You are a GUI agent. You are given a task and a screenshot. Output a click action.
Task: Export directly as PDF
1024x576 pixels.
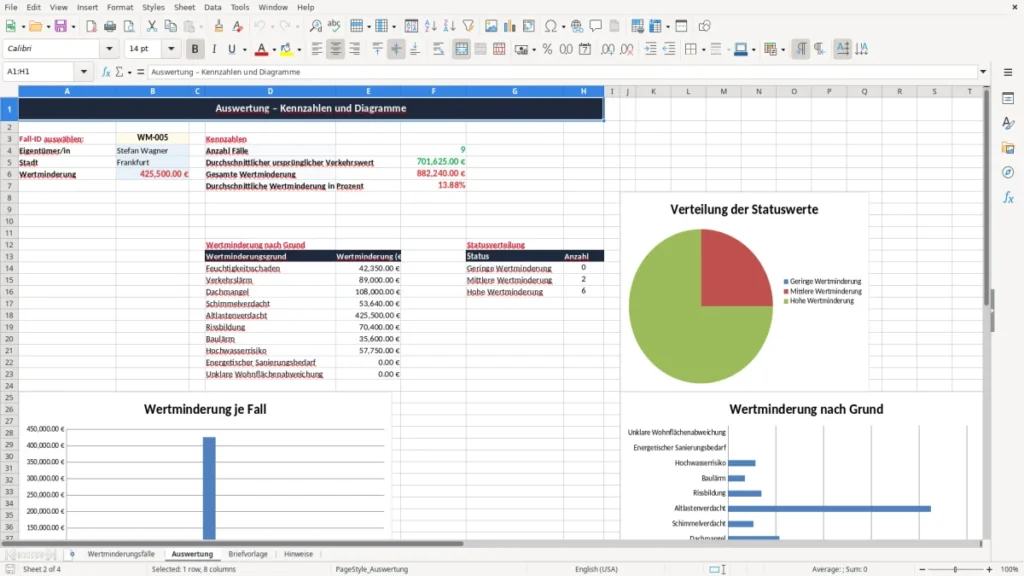pos(91,26)
